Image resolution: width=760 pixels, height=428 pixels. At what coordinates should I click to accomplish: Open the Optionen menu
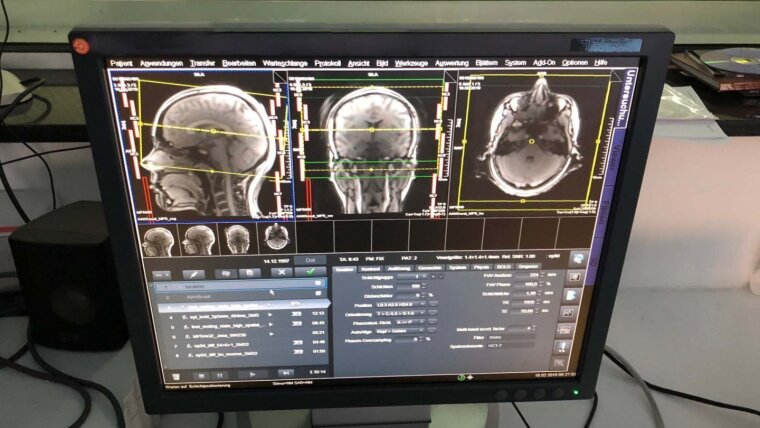(575, 63)
